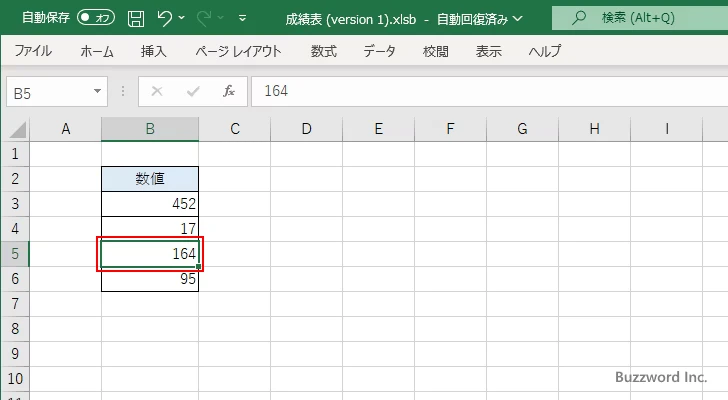Select column C header
Viewport: 728px width, 400px height.
tap(235, 129)
